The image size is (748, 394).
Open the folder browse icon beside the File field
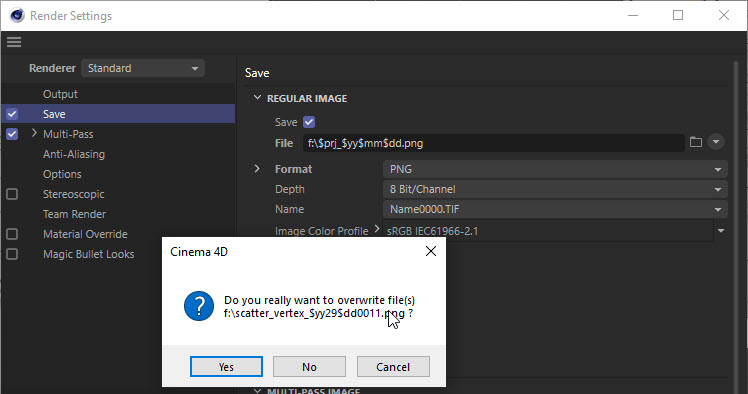[696, 142]
